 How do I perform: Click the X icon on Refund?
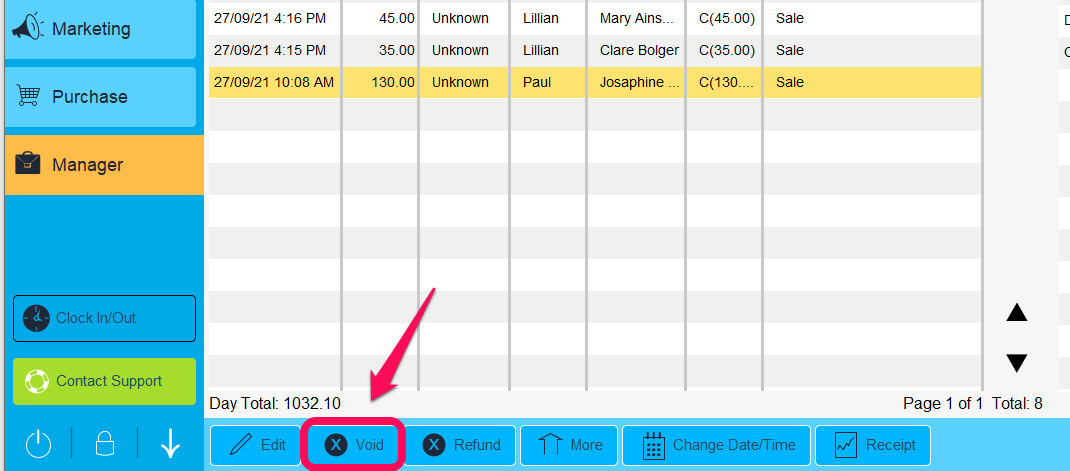(434, 445)
